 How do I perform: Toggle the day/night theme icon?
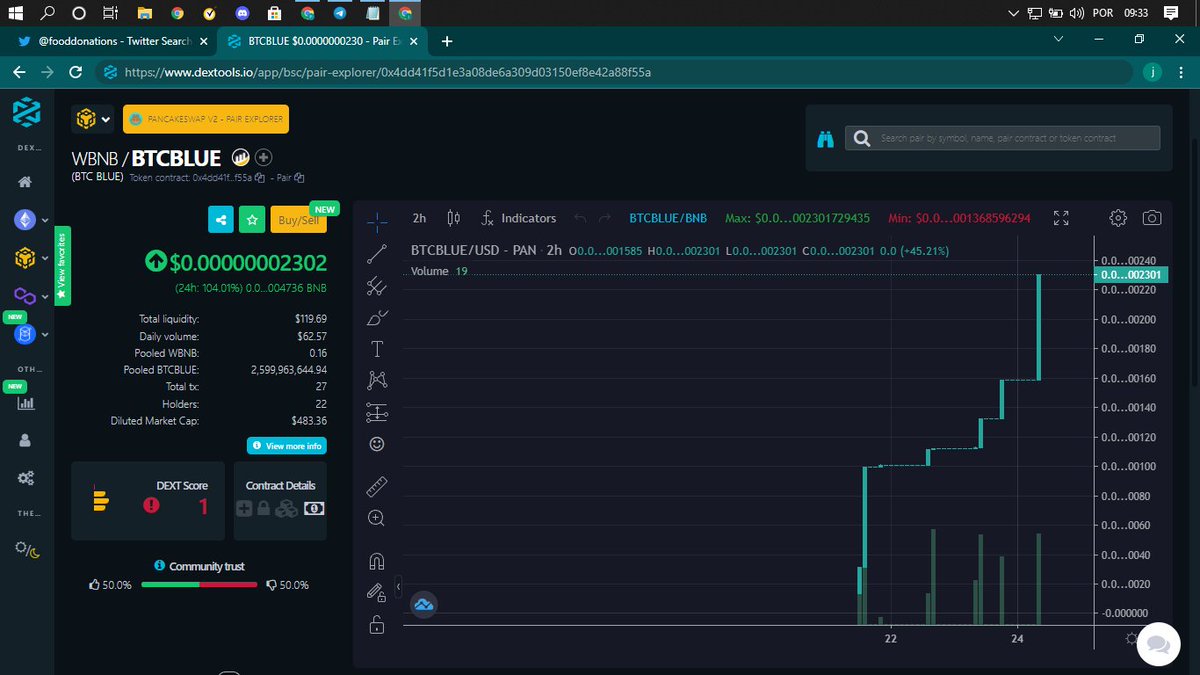click(27, 550)
